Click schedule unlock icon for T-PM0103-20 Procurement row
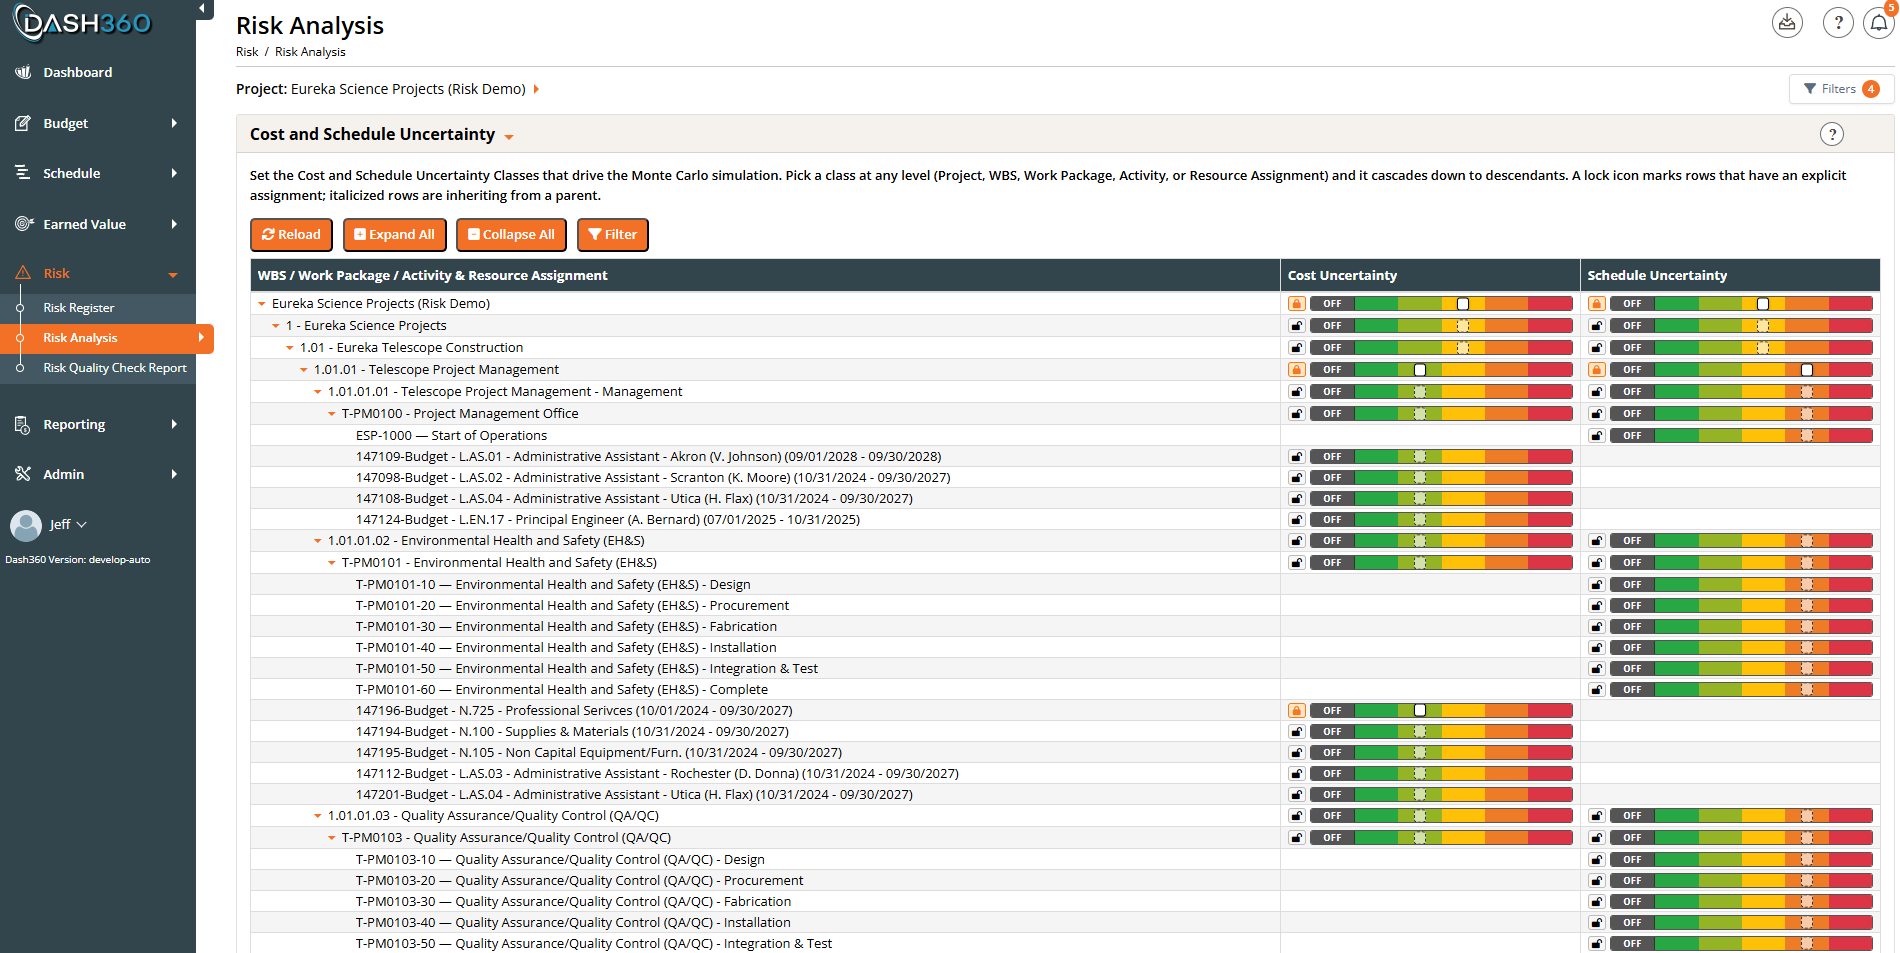Screen dimensions: 1900x953 pos(1597,880)
